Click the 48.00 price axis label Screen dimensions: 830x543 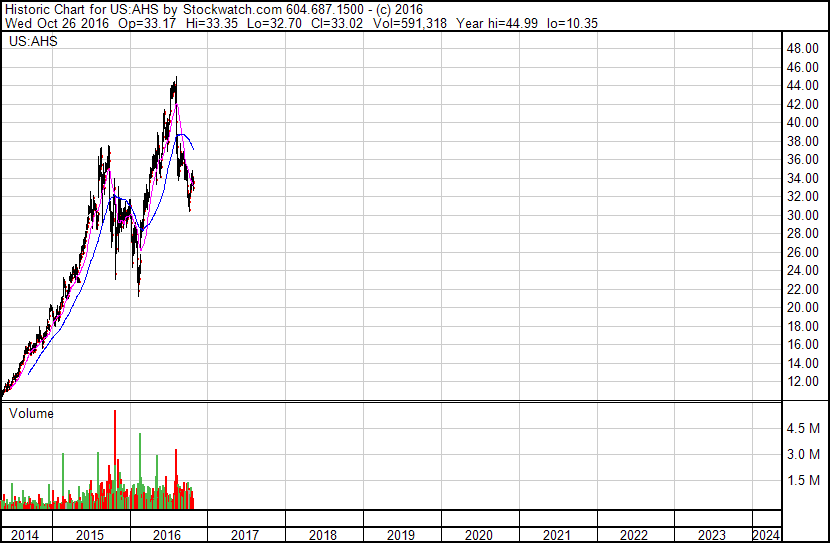click(x=802, y=49)
